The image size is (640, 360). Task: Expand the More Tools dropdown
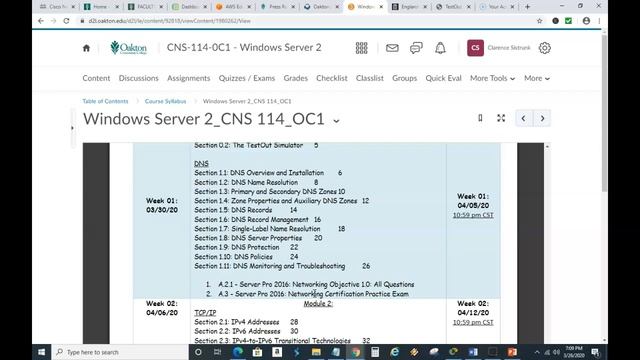click(492, 78)
